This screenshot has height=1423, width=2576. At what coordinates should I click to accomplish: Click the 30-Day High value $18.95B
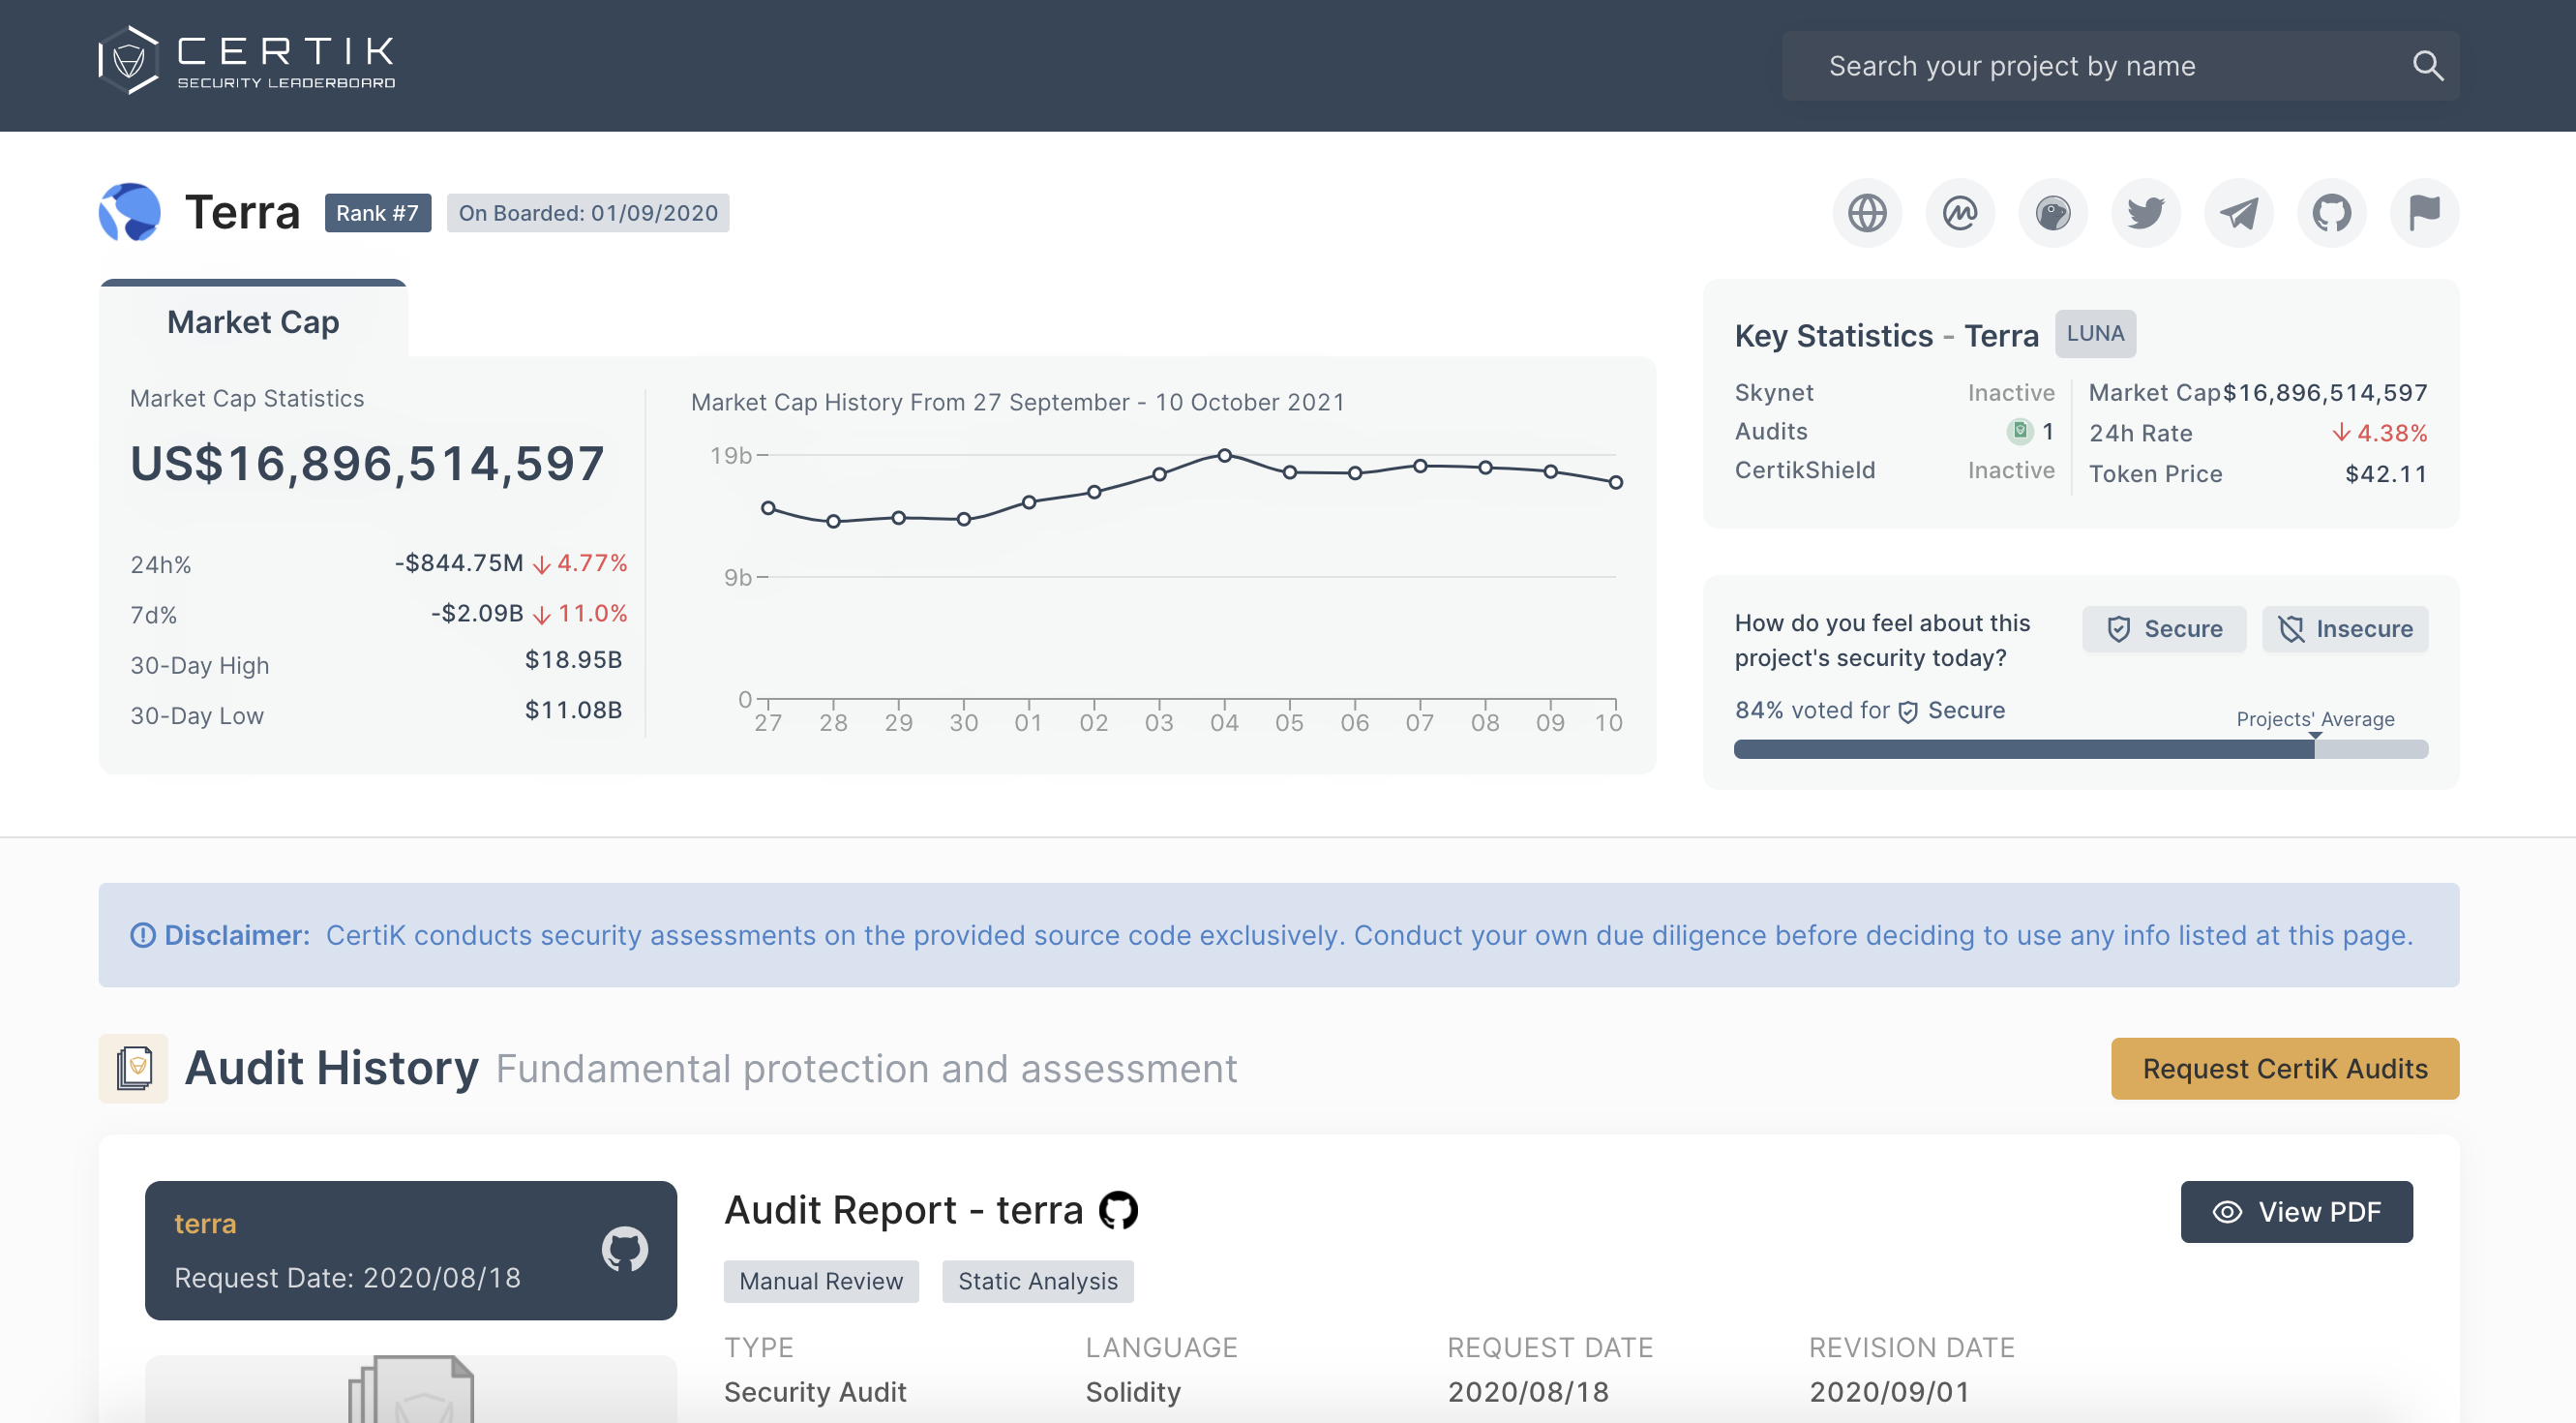pos(573,660)
